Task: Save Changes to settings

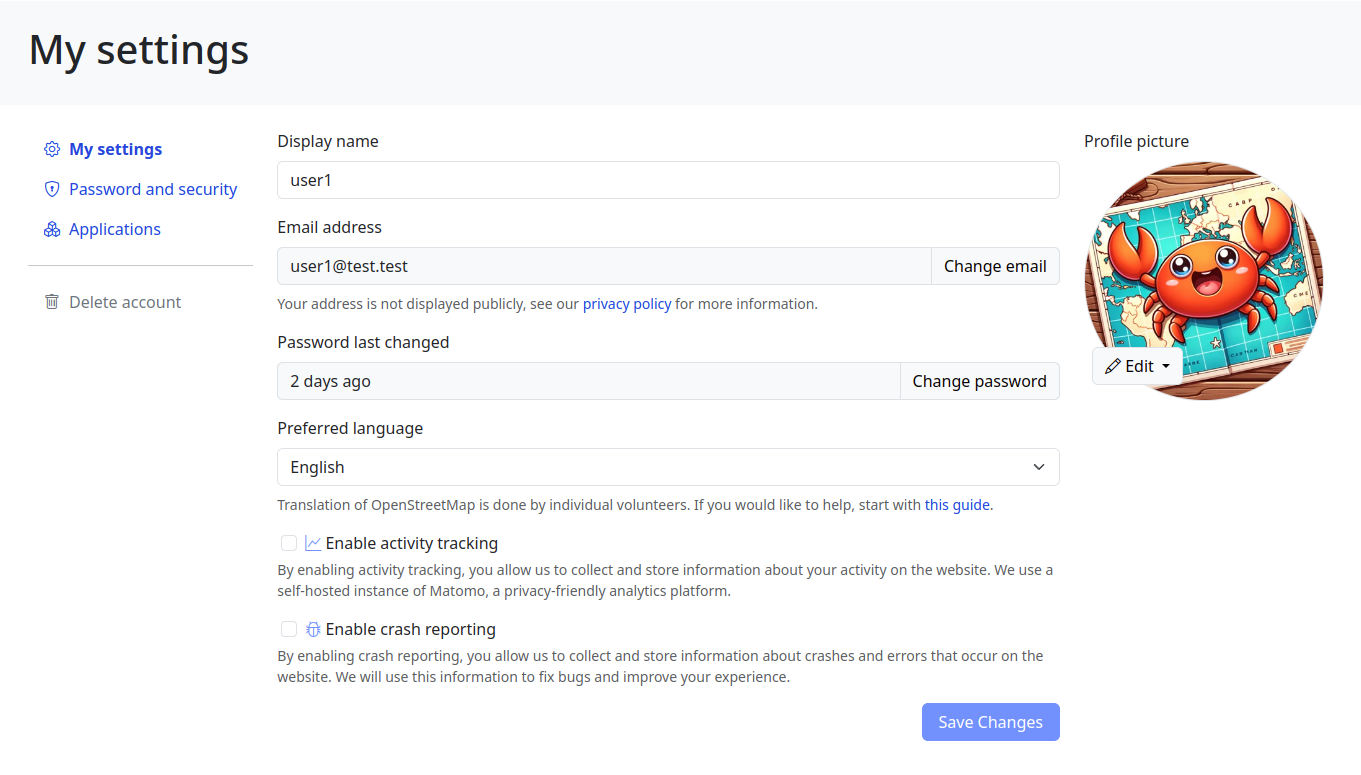Action: coord(990,722)
